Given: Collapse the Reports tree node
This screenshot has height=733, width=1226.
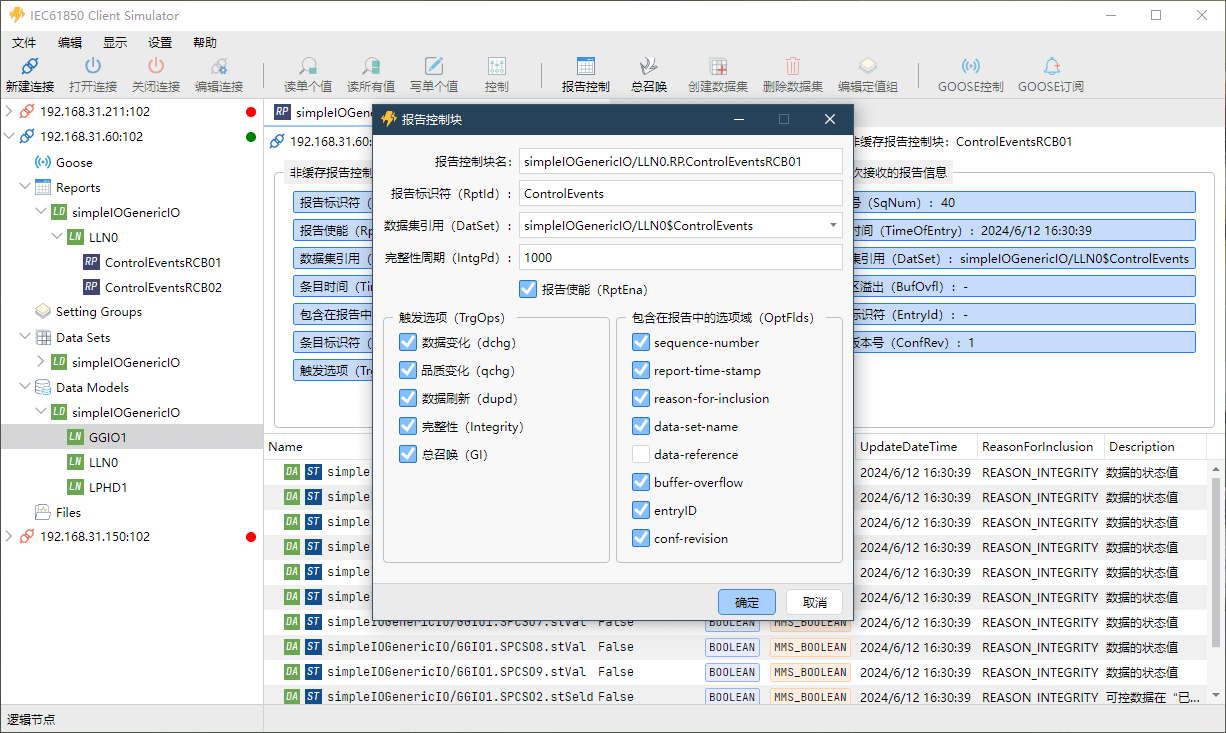Looking at the screenshot, I should point(25,187).
